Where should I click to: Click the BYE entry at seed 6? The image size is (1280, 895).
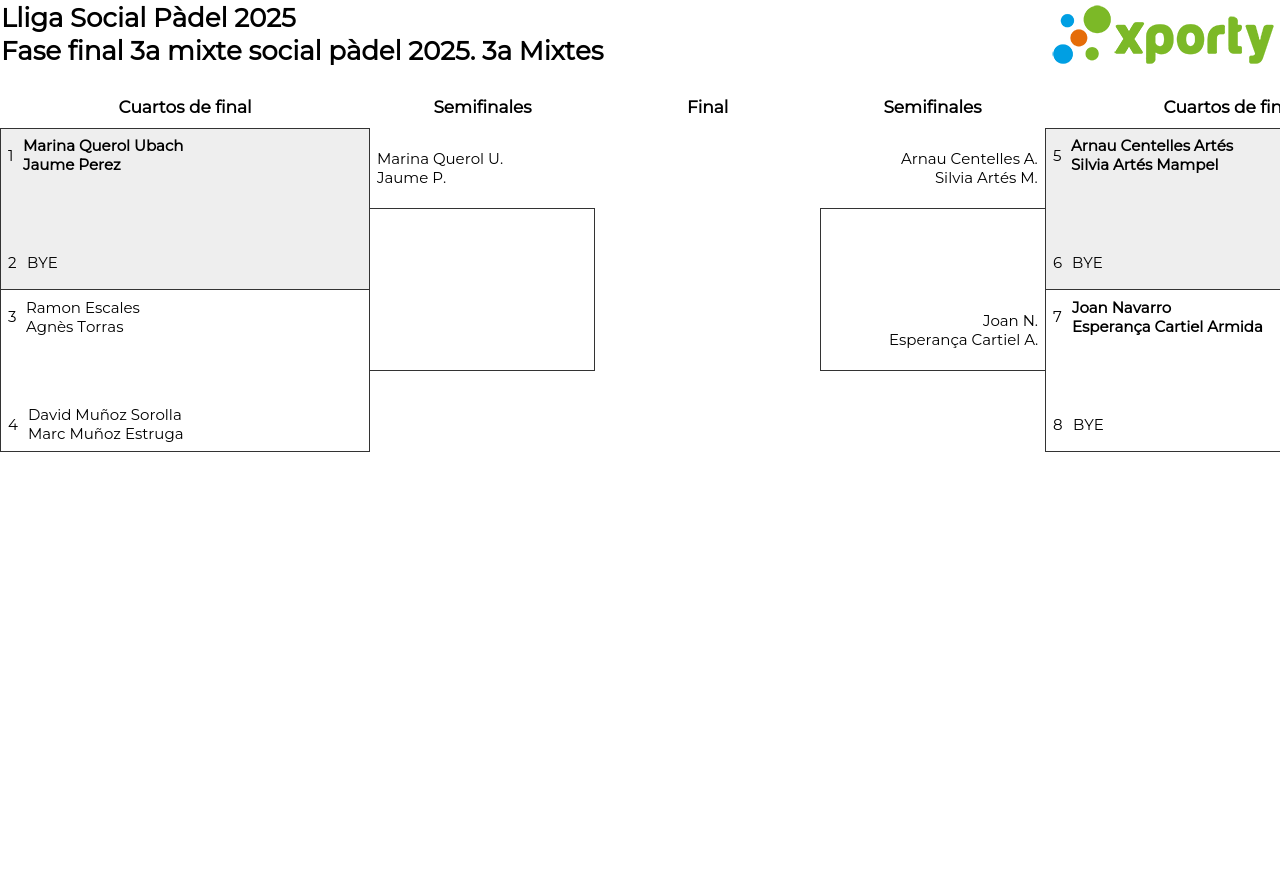1087,263
